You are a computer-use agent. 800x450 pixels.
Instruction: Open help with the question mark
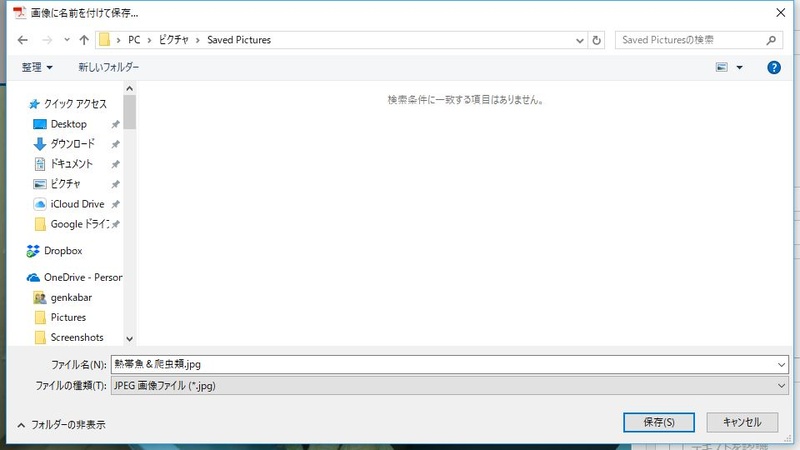click(x=773, y=67)
